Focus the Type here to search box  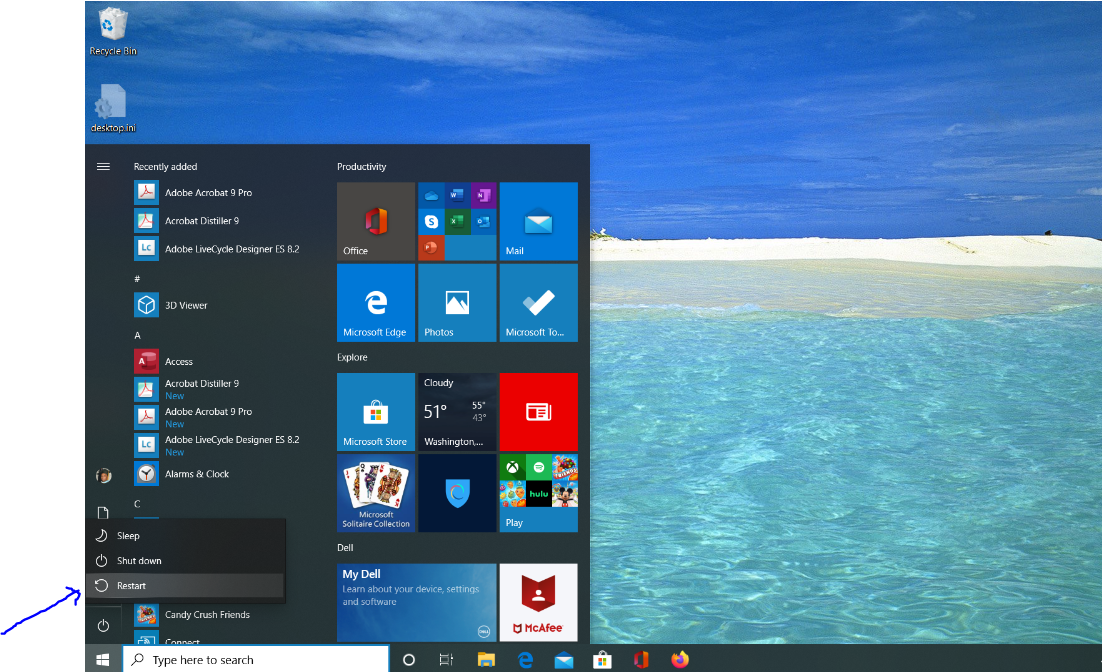[x=256, y=659]
